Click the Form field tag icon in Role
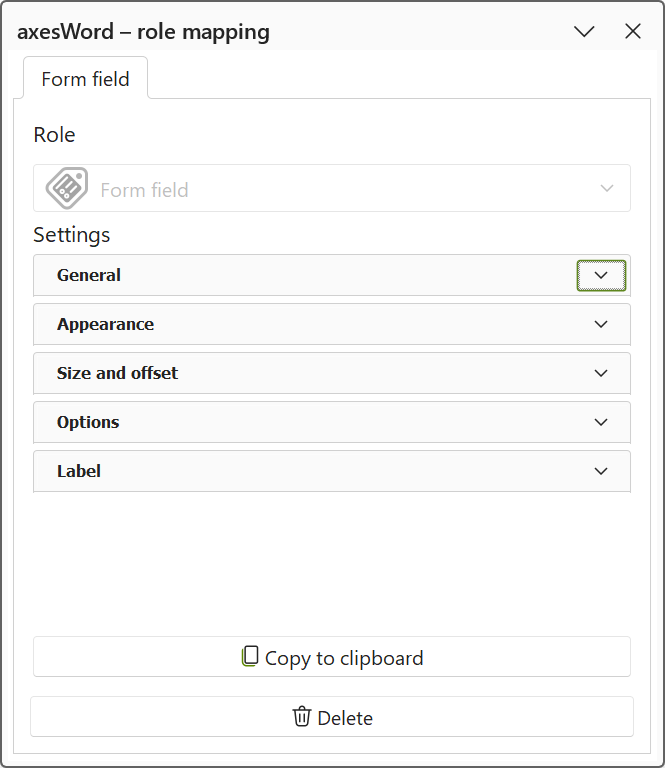 (67, 188)
